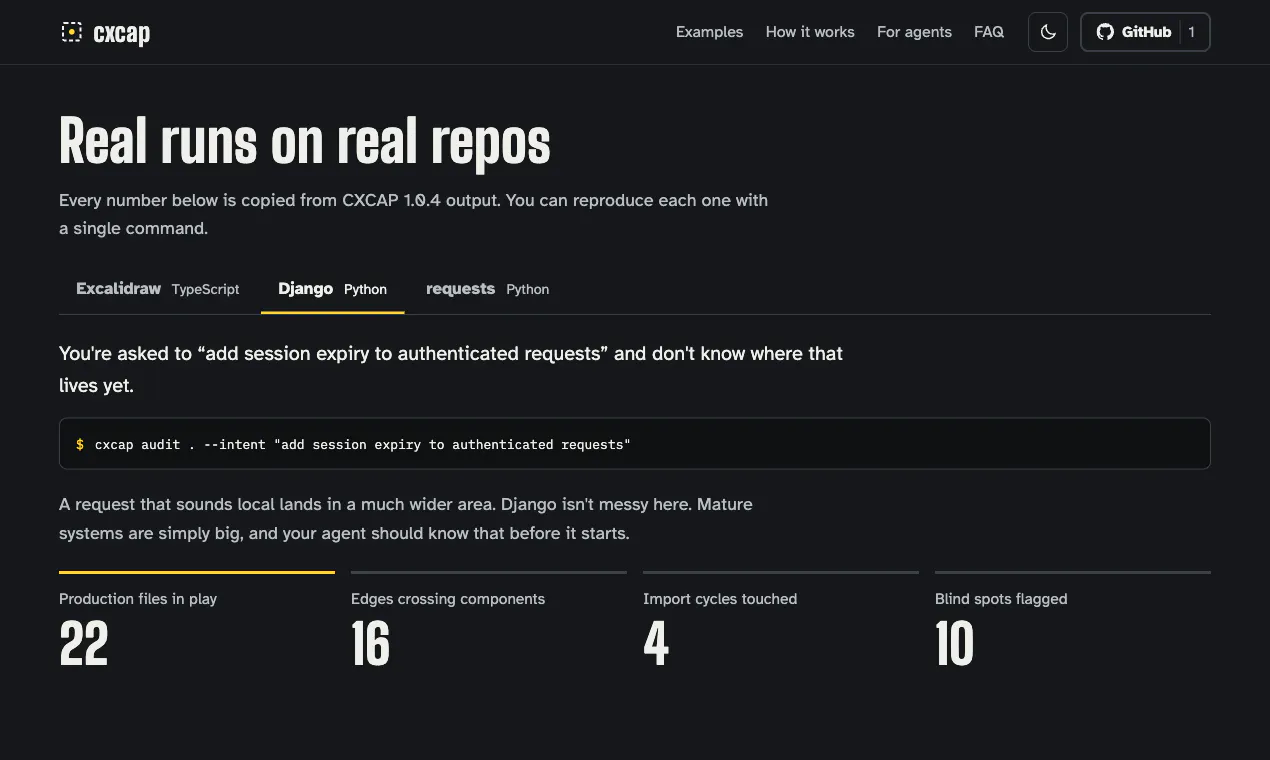Click the number 22 value
This screenshot has width=1270, height=760.
click(84, 644)
